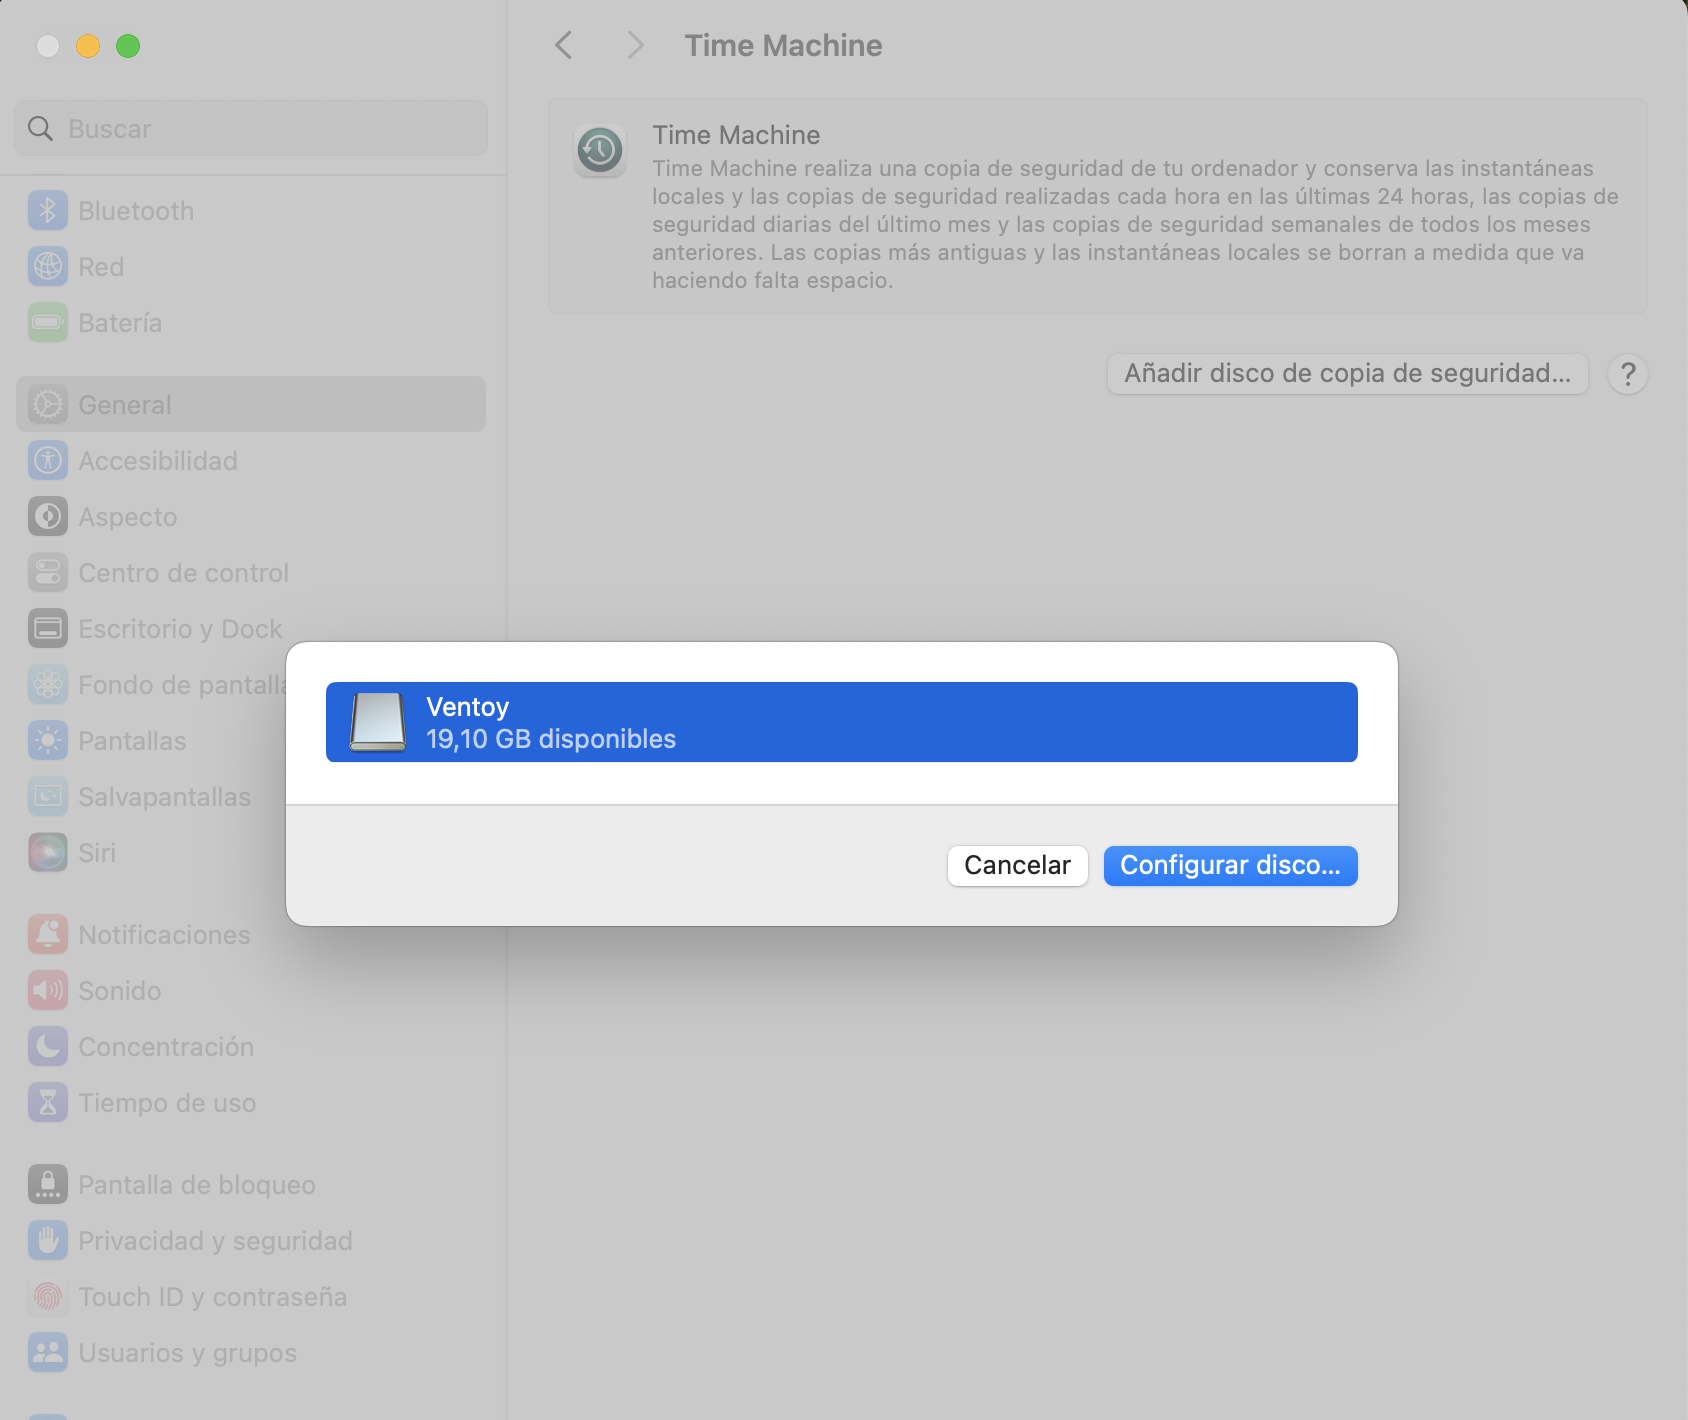This screenshot has width=1688, height=1420.
Task: Click the Sonido label text
Action: pyautogui.click(x=120, y=991)
